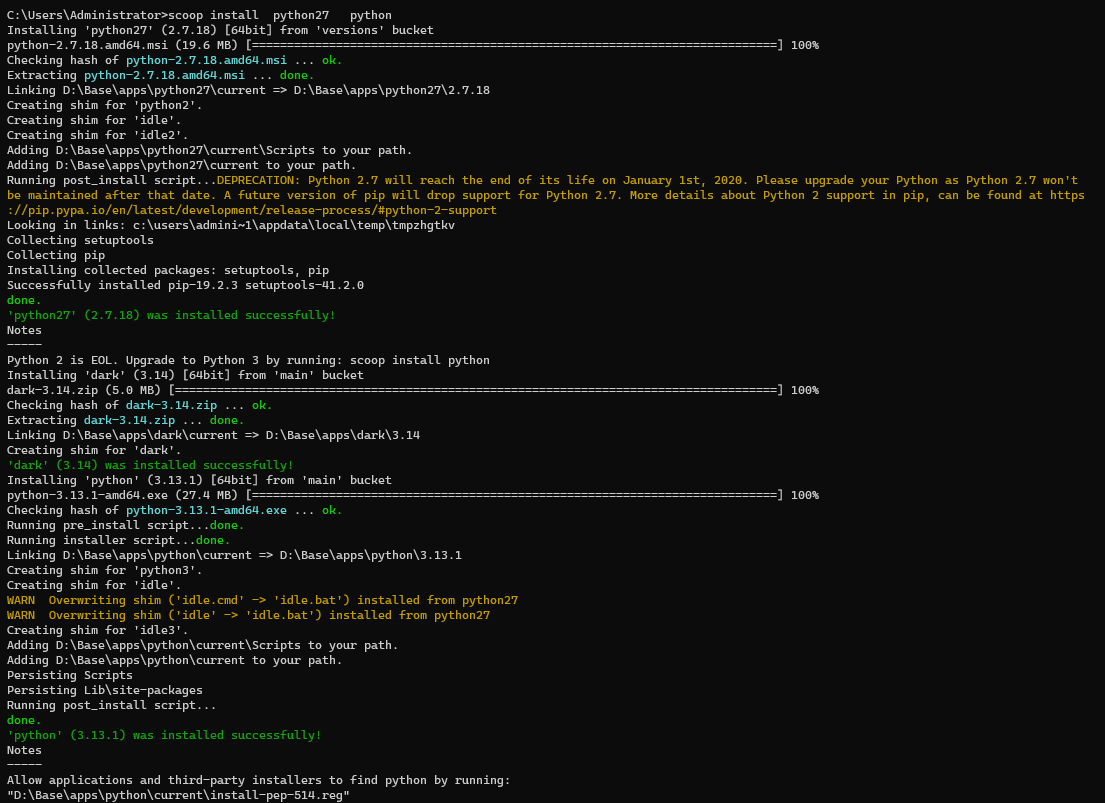
Task: Click green "'python' (3.13.1) was installed successfully!"
Action: pyautogui.click(x=164, y=735)
